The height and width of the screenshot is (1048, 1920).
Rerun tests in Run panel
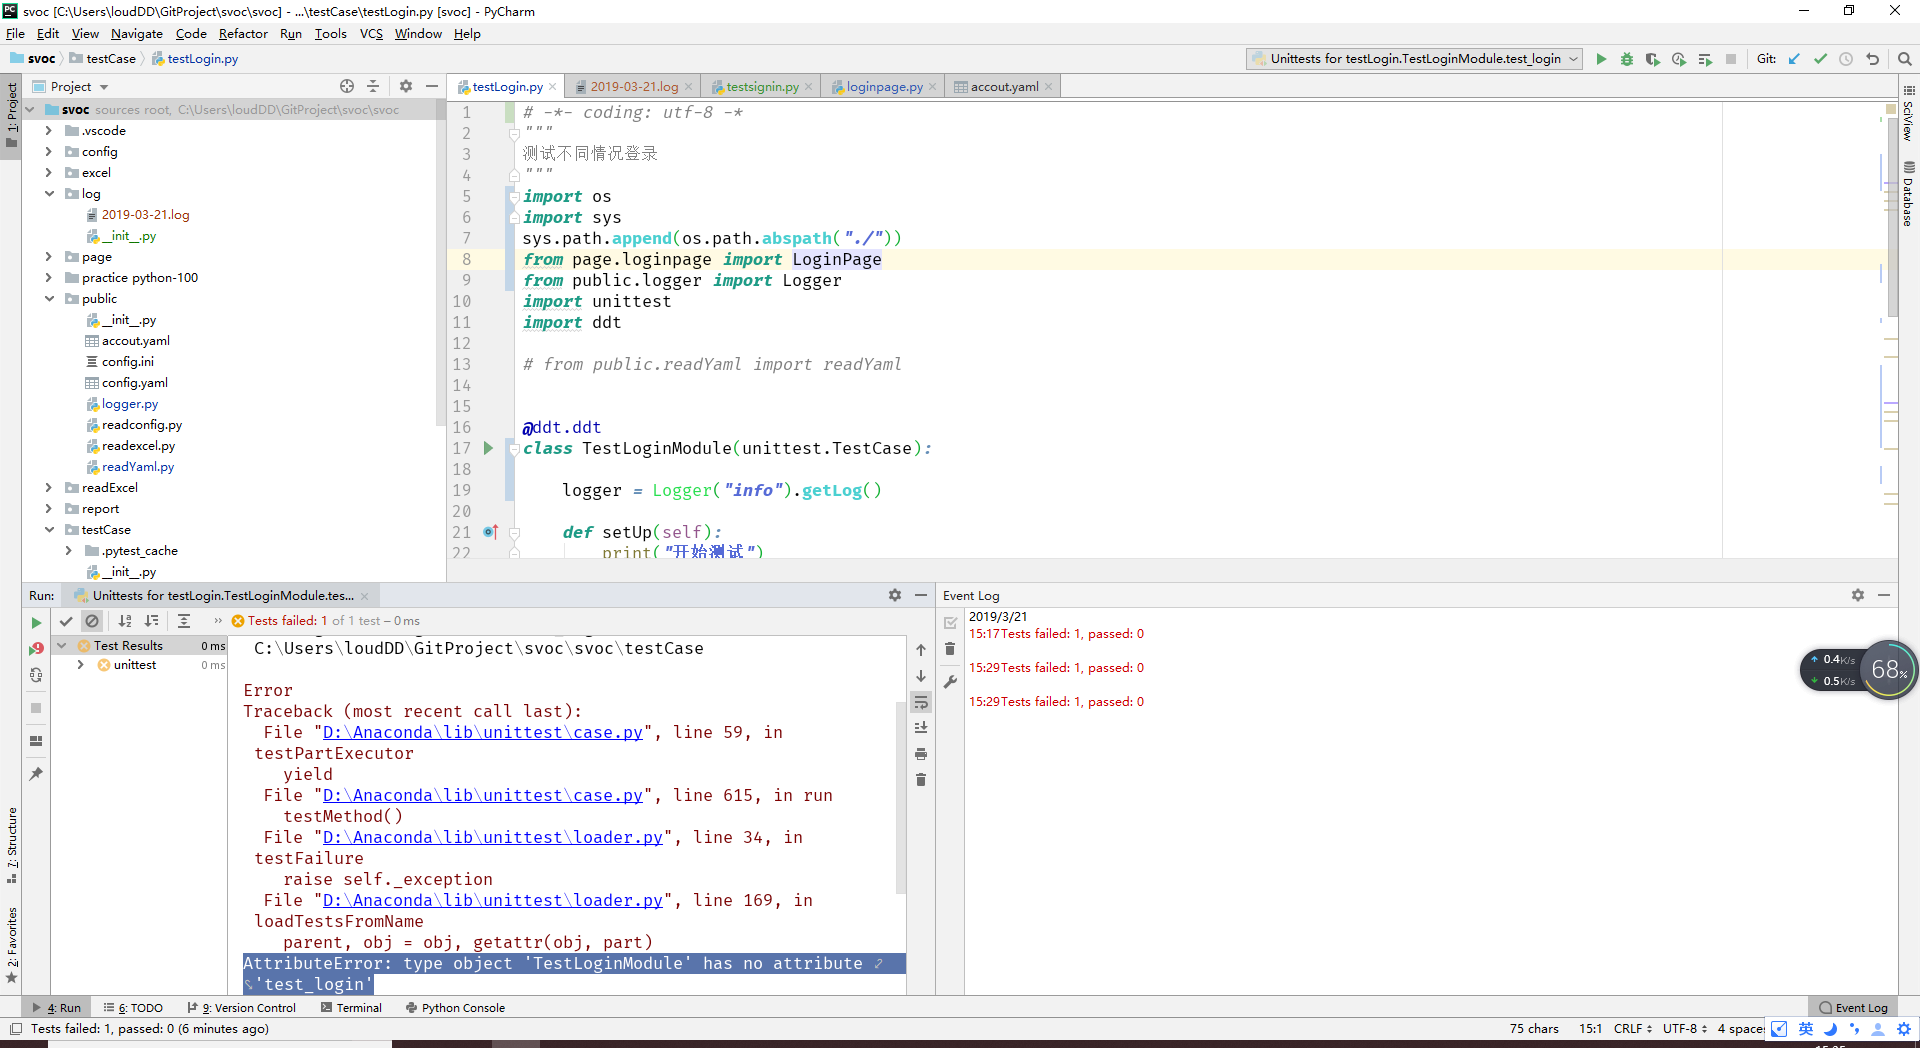(x=36, y=622)
